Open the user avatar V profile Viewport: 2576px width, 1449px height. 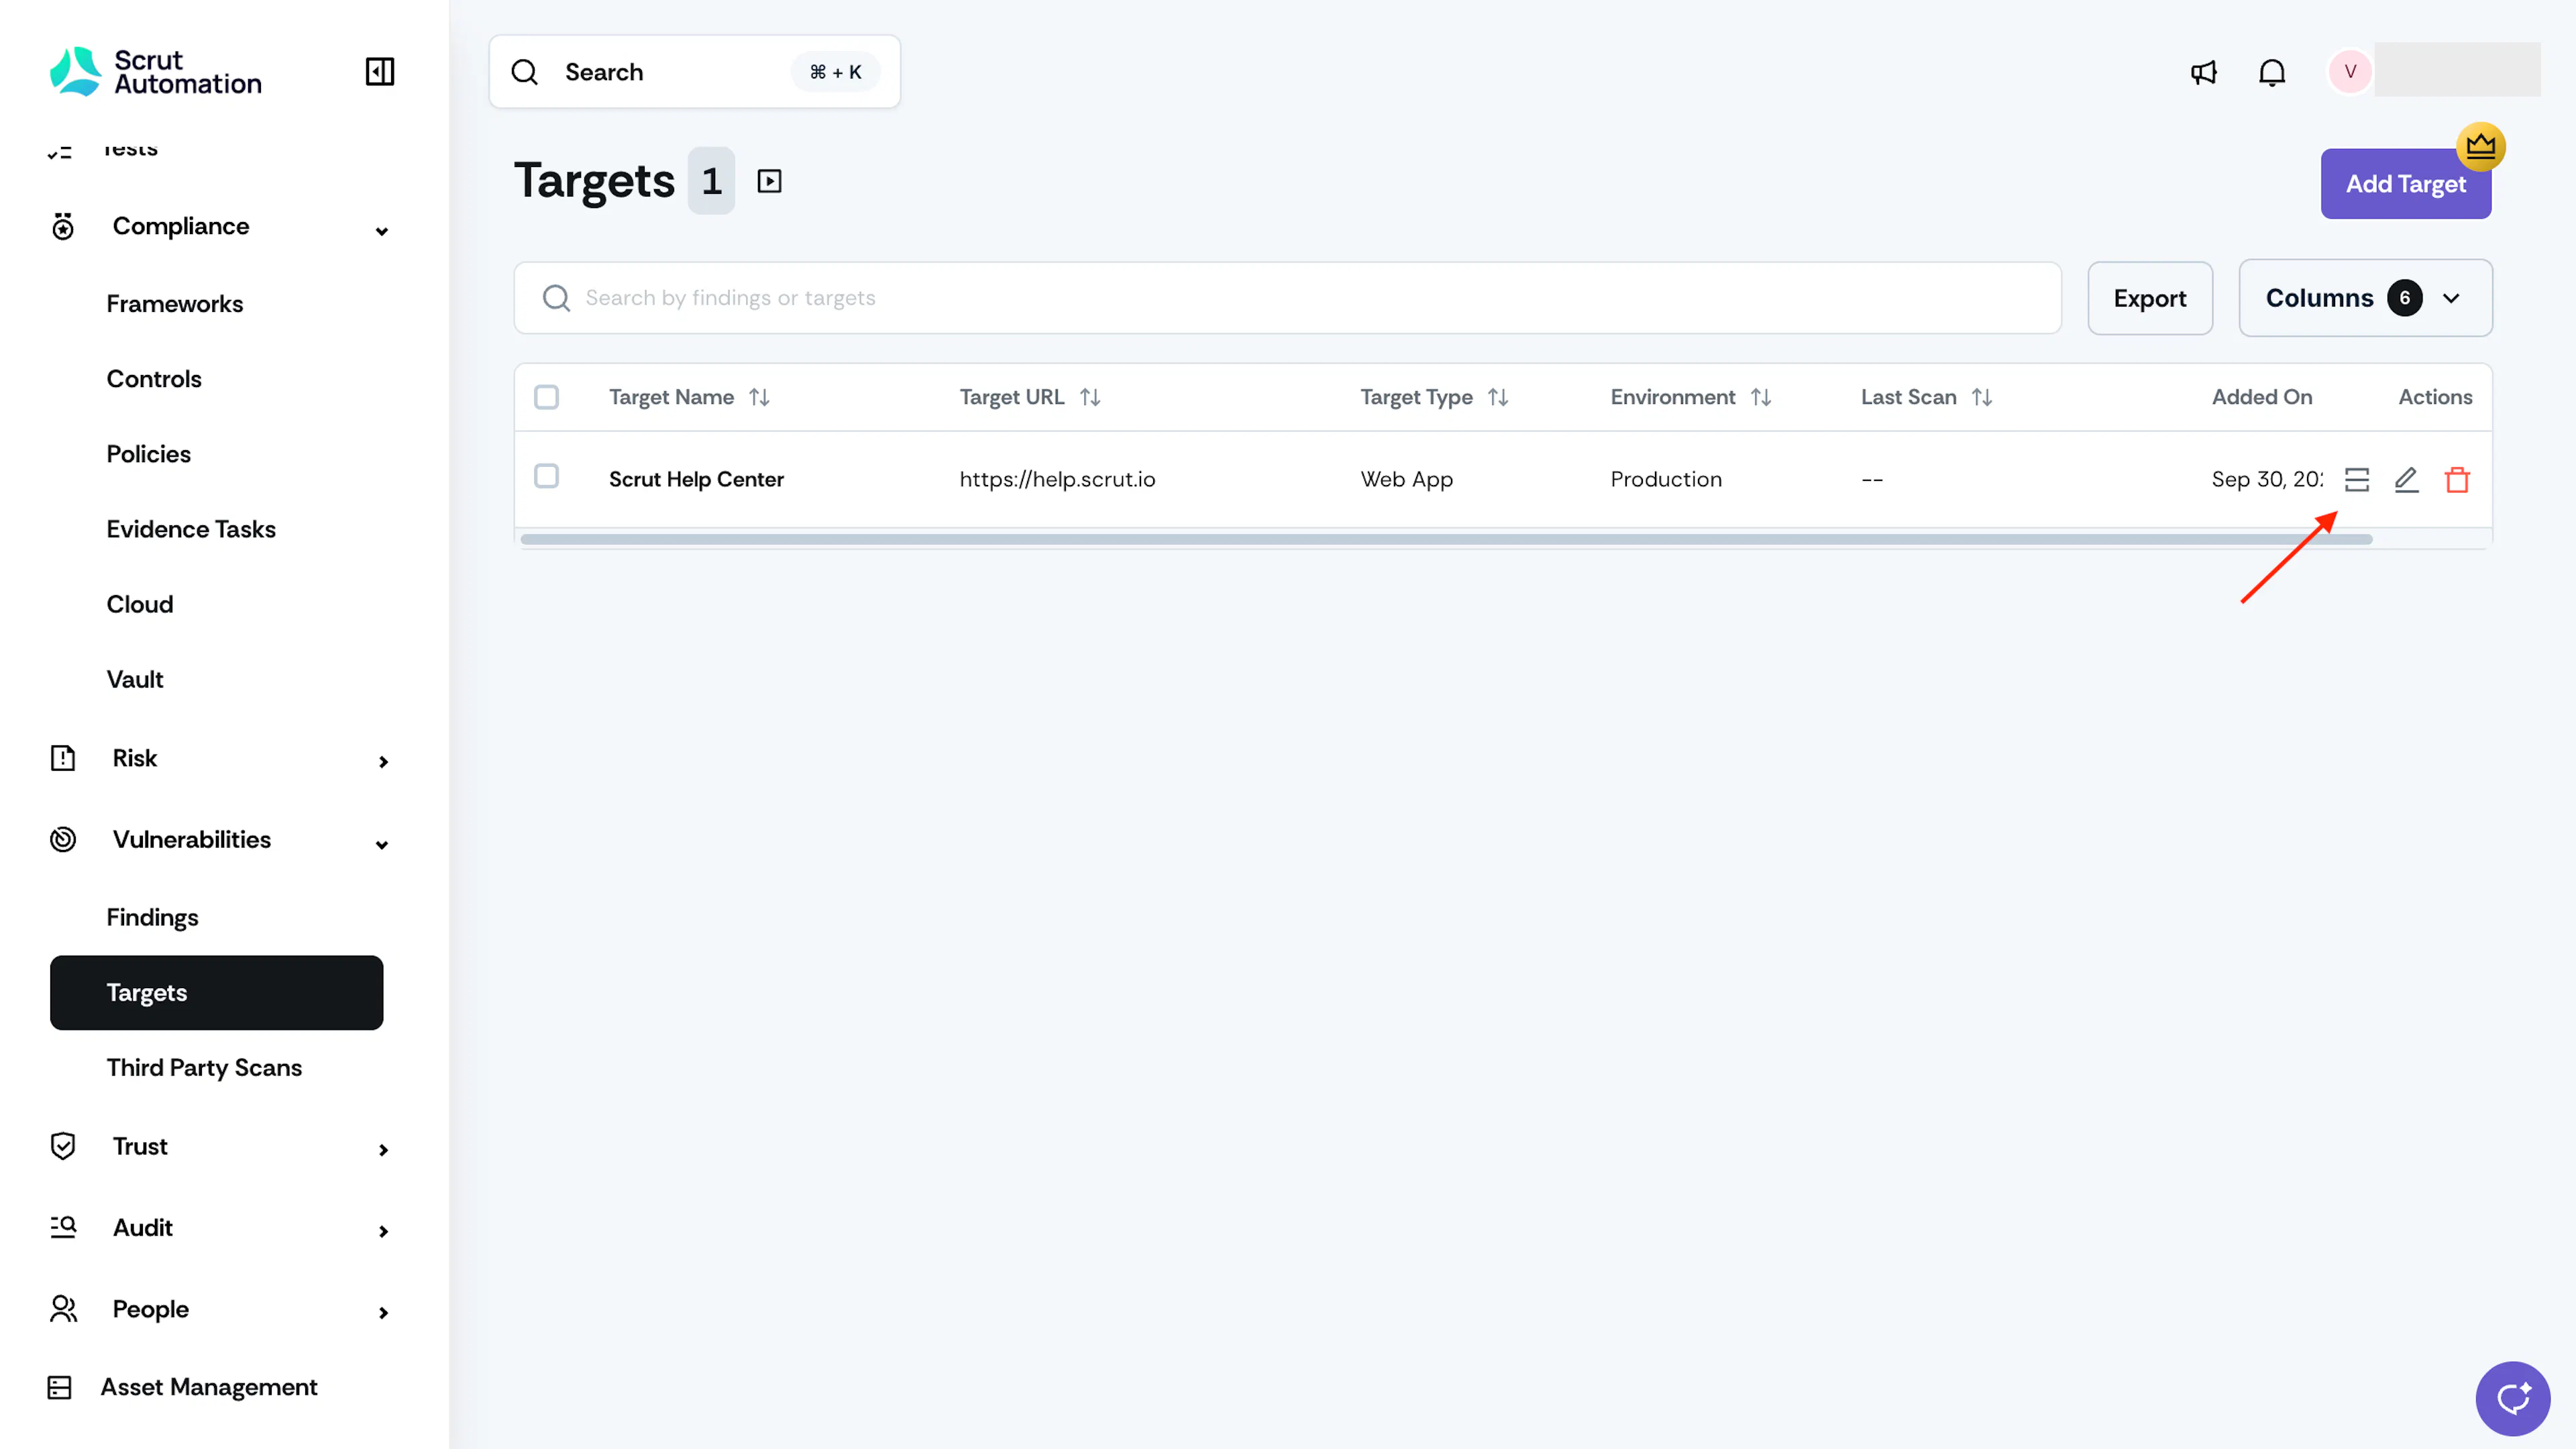click(x=2350, y=71)
